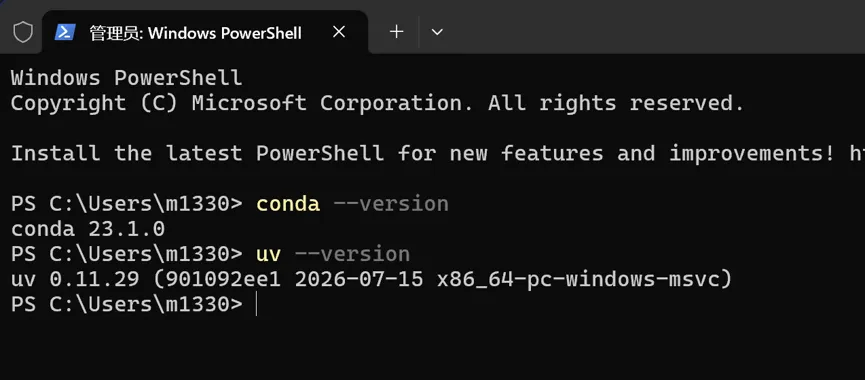Click the PowerShell icon in the tab

(65, 33)
